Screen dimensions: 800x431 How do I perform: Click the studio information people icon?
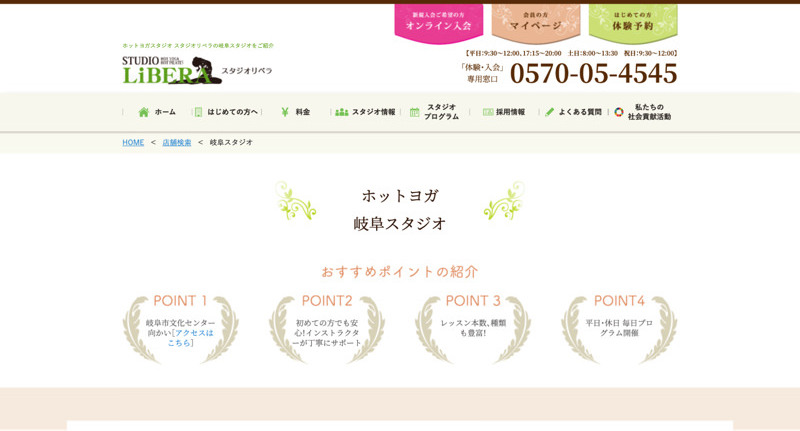(342, 112)
